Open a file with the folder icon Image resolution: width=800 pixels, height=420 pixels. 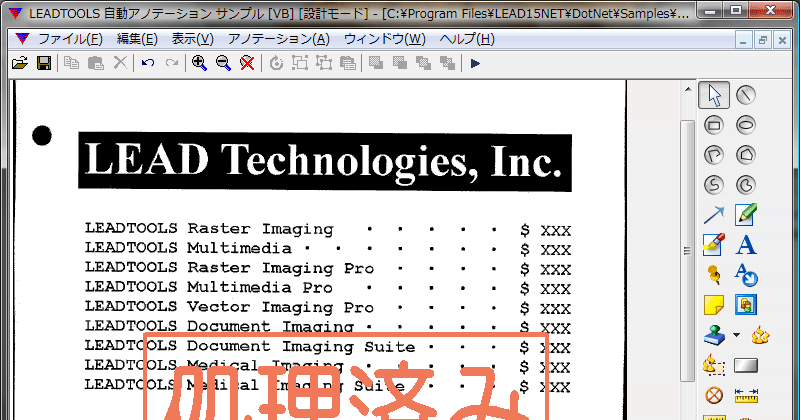coord(19,63)
